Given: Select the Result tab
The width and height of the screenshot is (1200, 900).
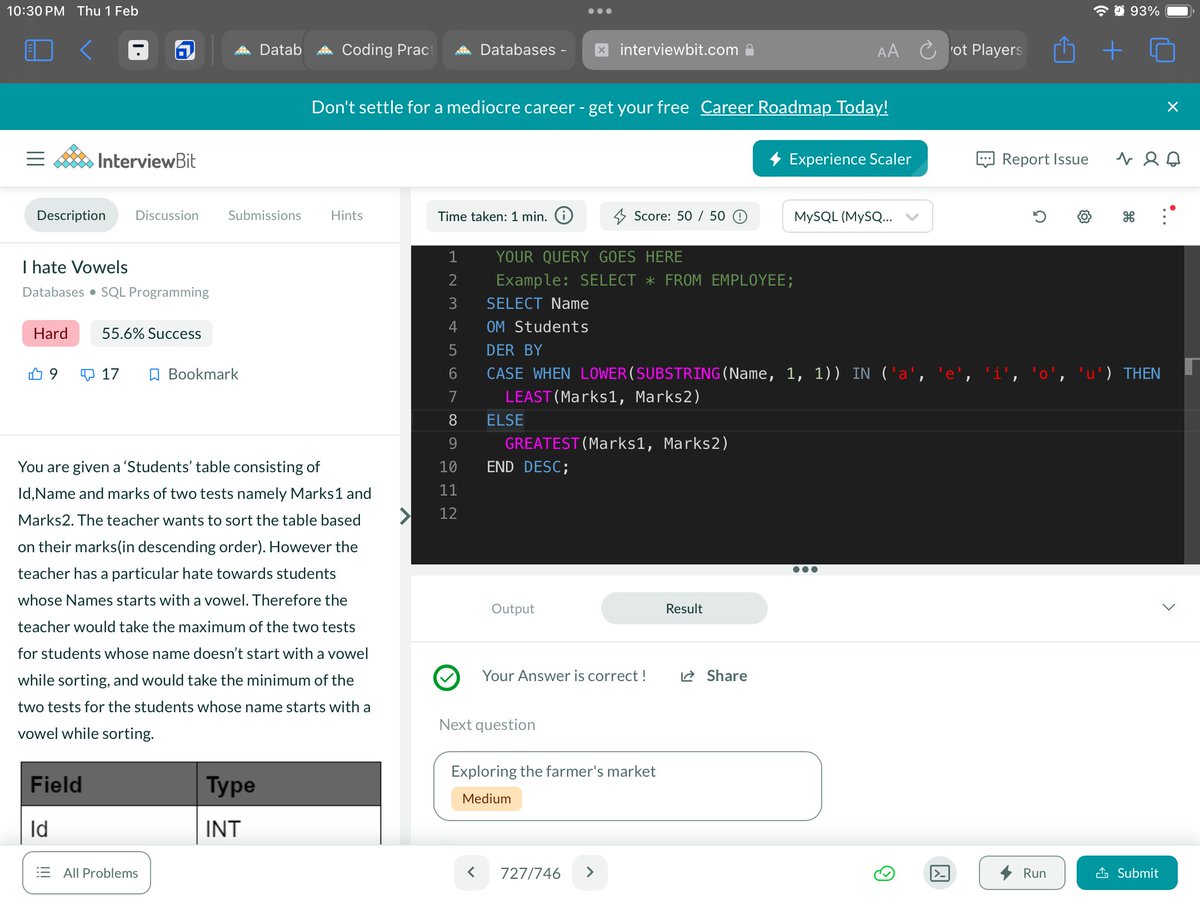Looking at the screenshot, I should (684, 608).
